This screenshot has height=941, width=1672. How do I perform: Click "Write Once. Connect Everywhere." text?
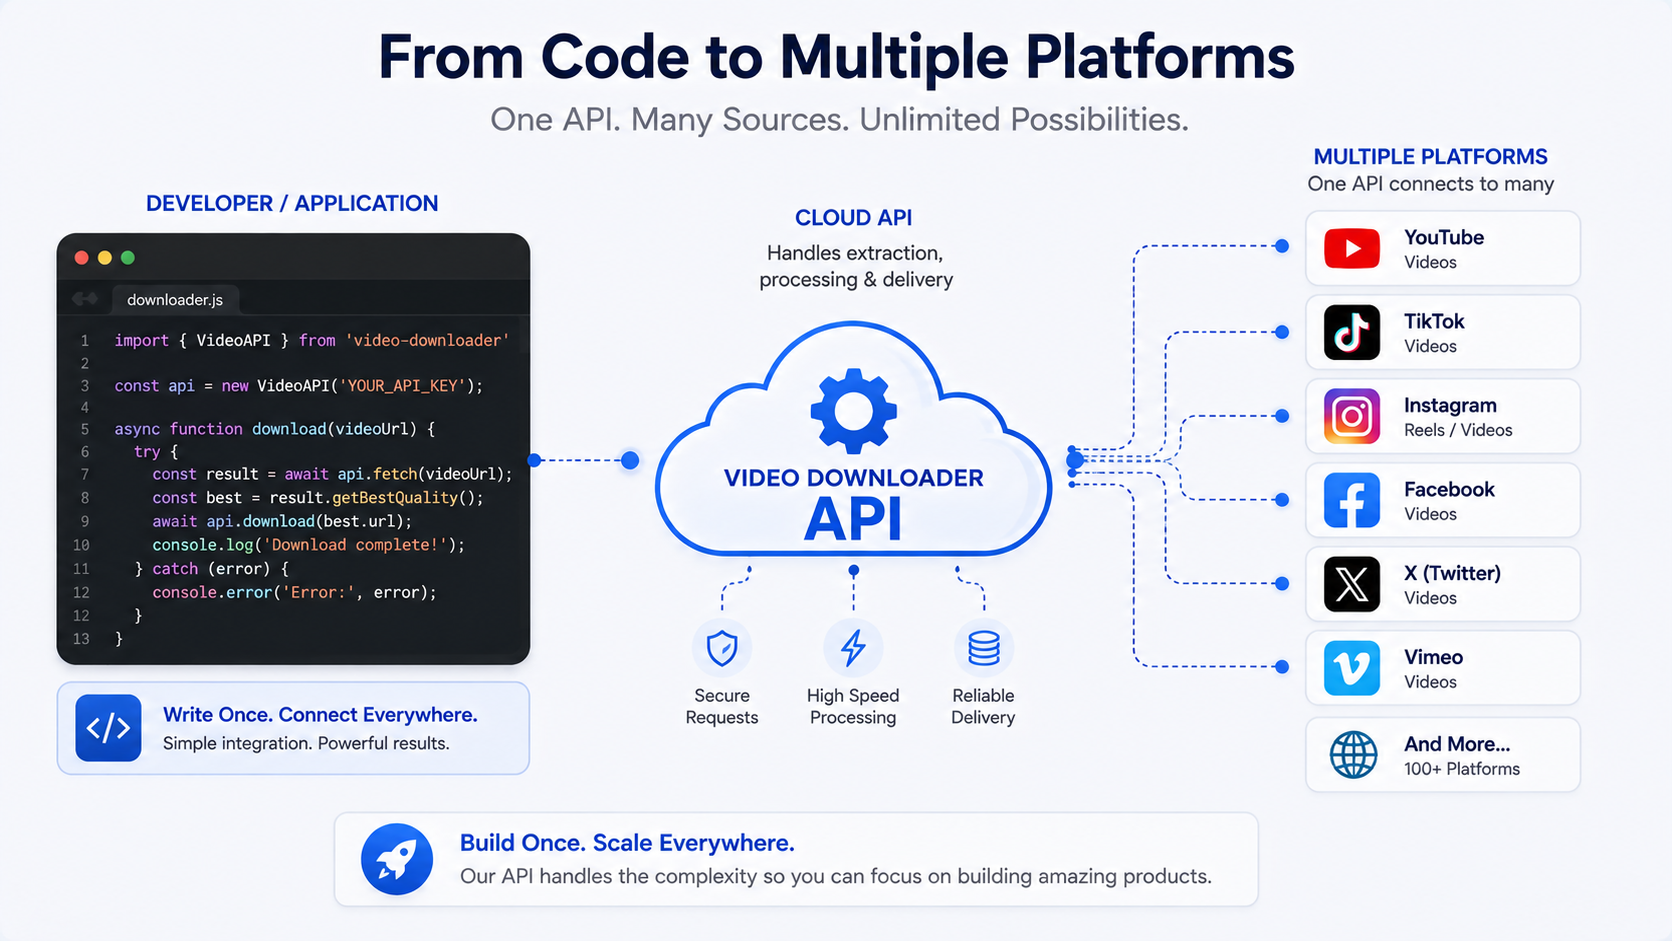[320, 715]
